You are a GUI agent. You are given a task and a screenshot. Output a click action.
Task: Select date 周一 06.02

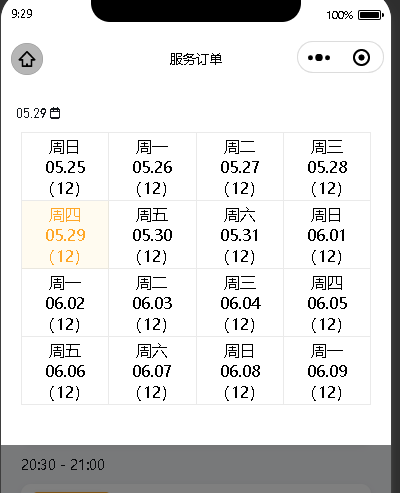[x=65, y=302]
